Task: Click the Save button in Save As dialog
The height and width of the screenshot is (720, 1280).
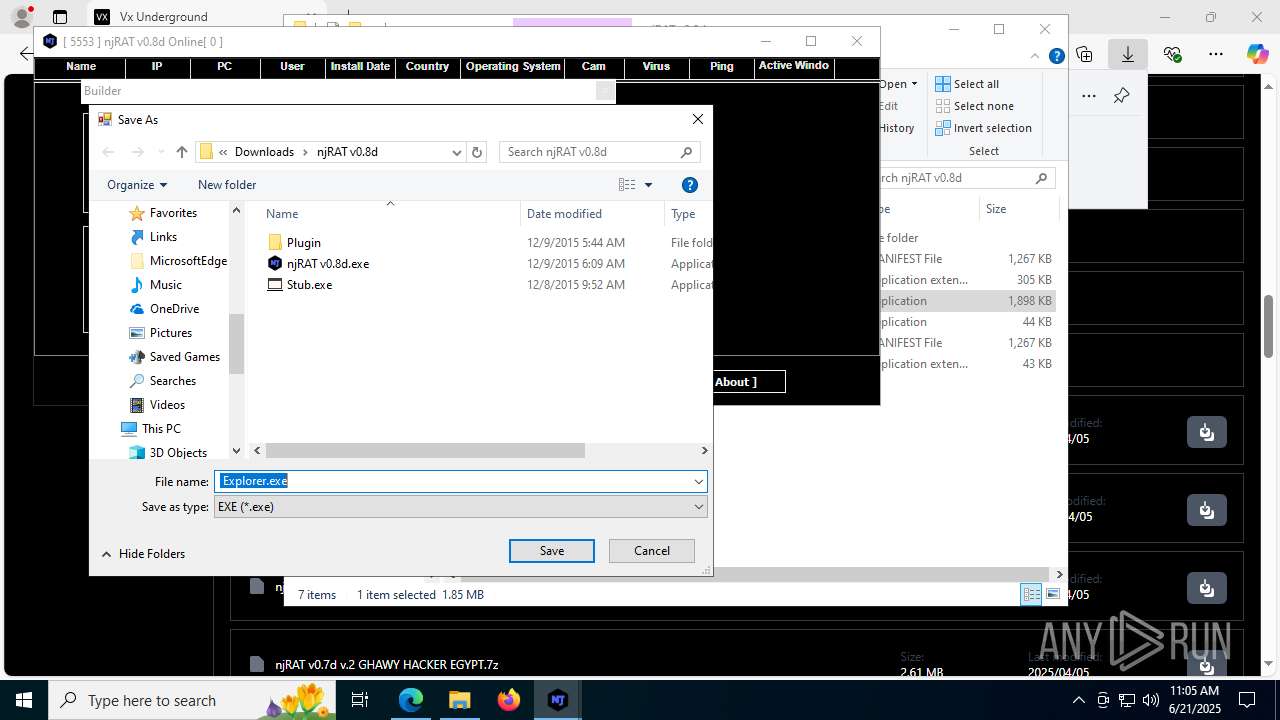Action: pyautogui.click(x=552, y=551)
